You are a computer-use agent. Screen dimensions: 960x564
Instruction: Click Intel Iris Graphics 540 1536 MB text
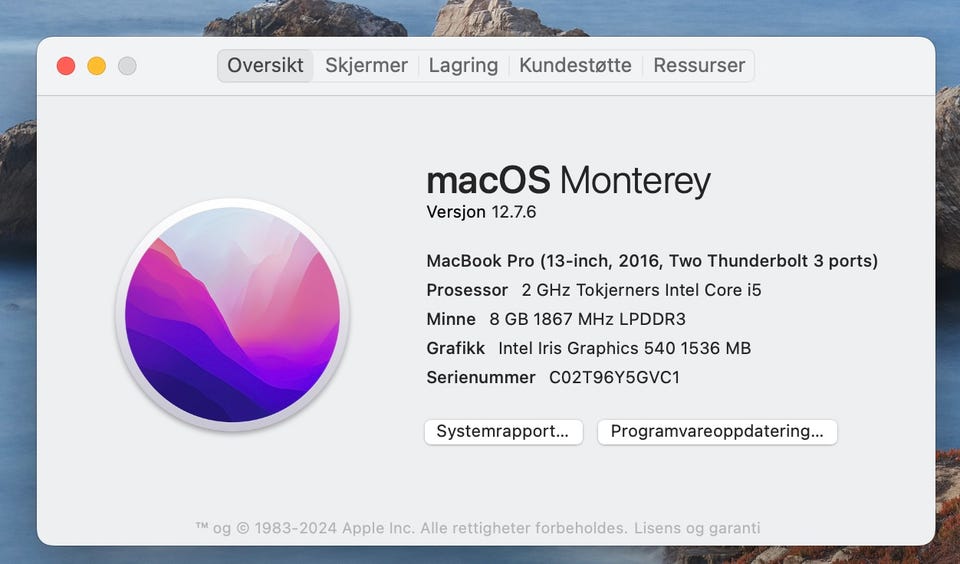pyautogui.click(x=624, y=348)
